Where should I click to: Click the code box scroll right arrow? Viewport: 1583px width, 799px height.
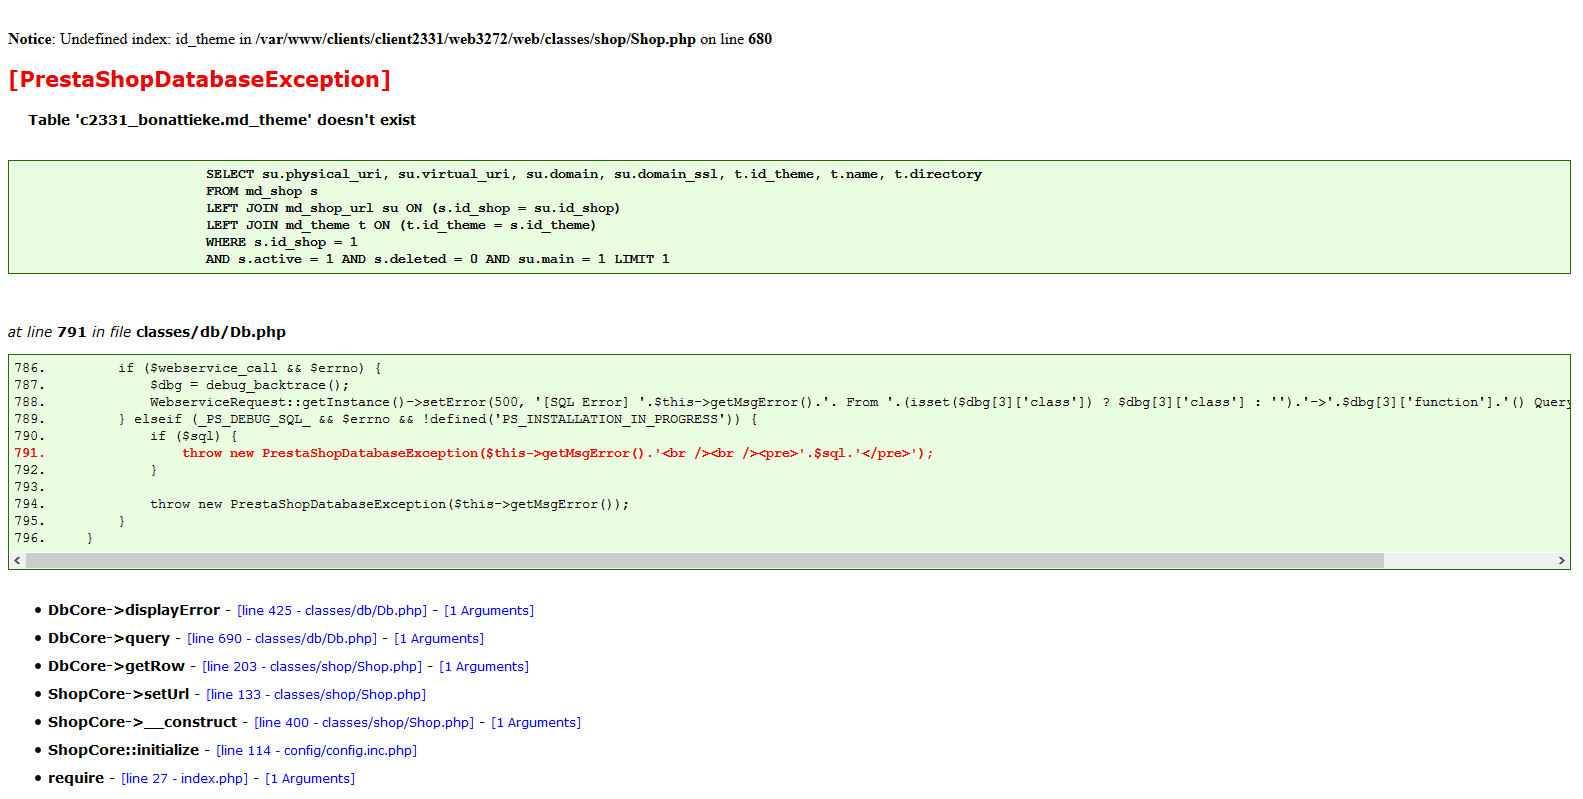coord(1561,561)
